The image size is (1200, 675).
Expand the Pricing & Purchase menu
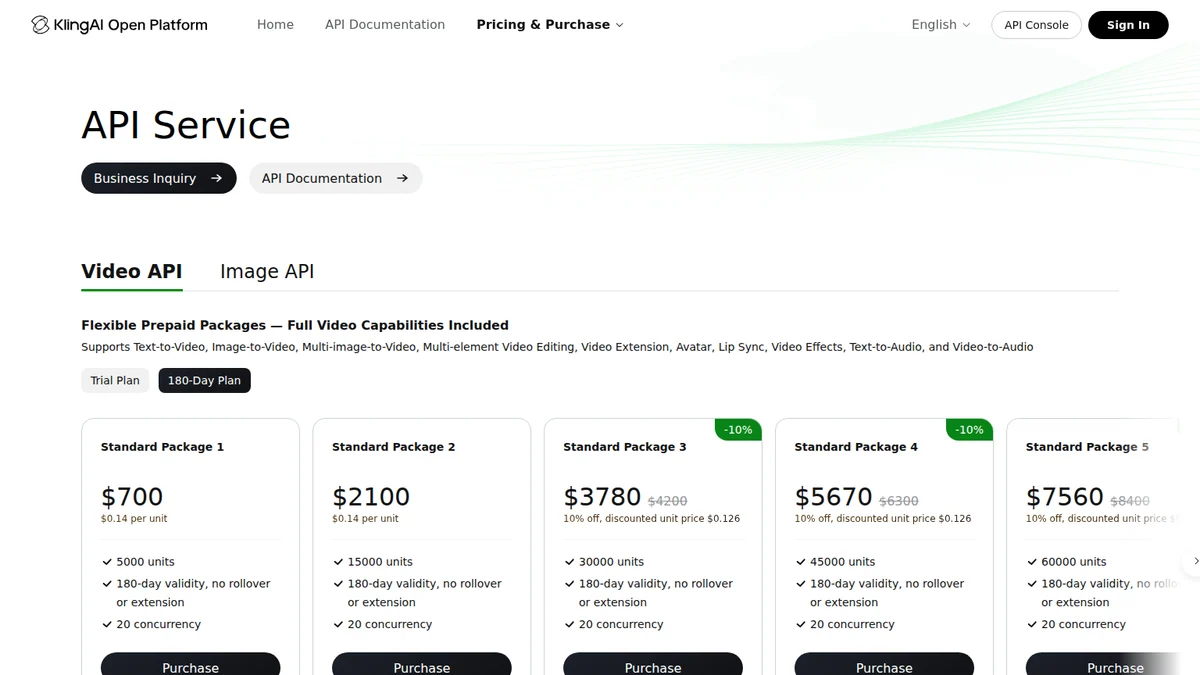pyautogui.click(x=550, y=25)
